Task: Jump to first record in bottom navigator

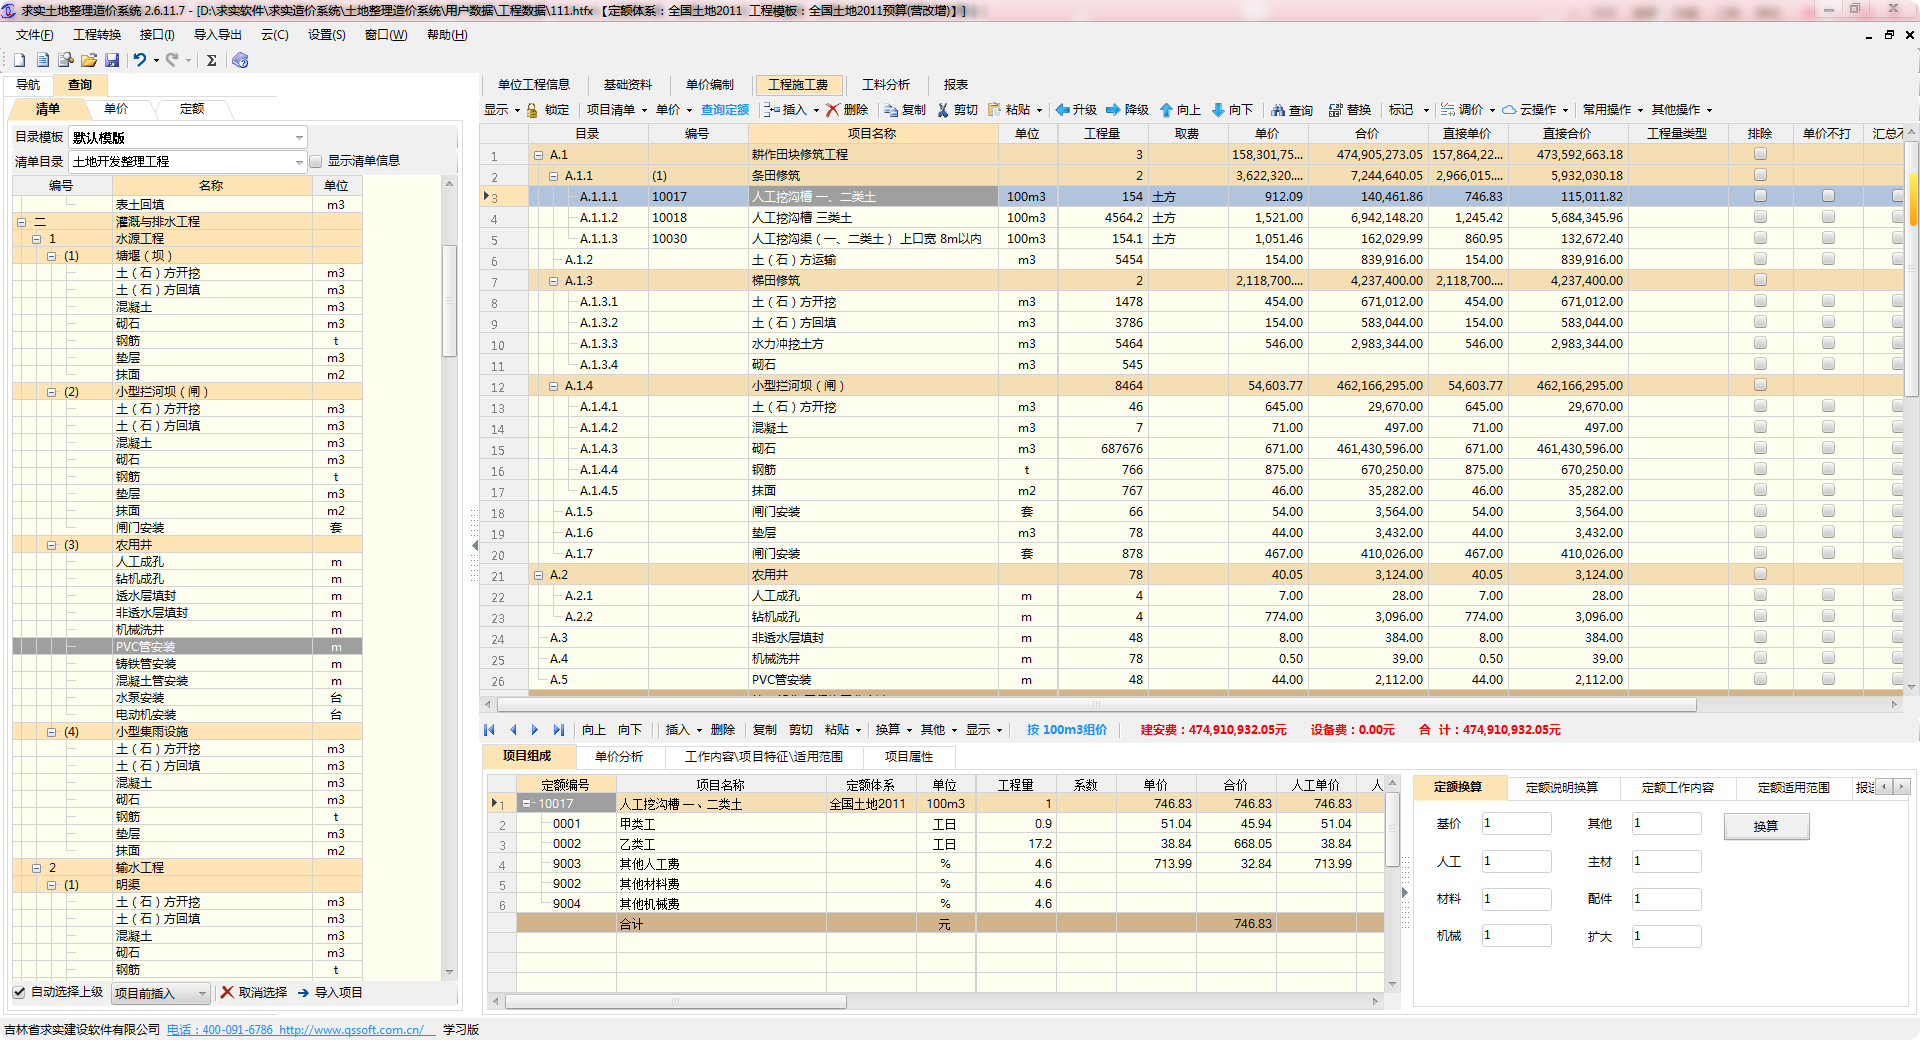Action: tap(489, 730)
